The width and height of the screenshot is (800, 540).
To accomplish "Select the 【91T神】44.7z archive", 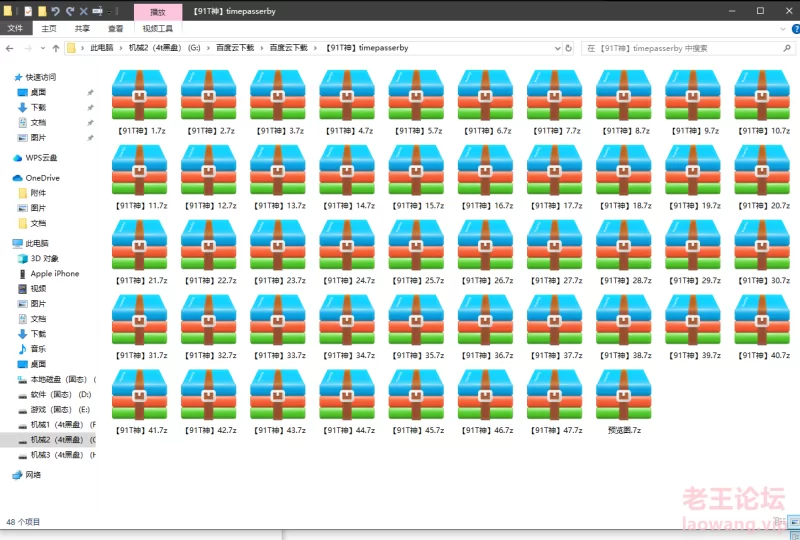I will coord(347,402).
